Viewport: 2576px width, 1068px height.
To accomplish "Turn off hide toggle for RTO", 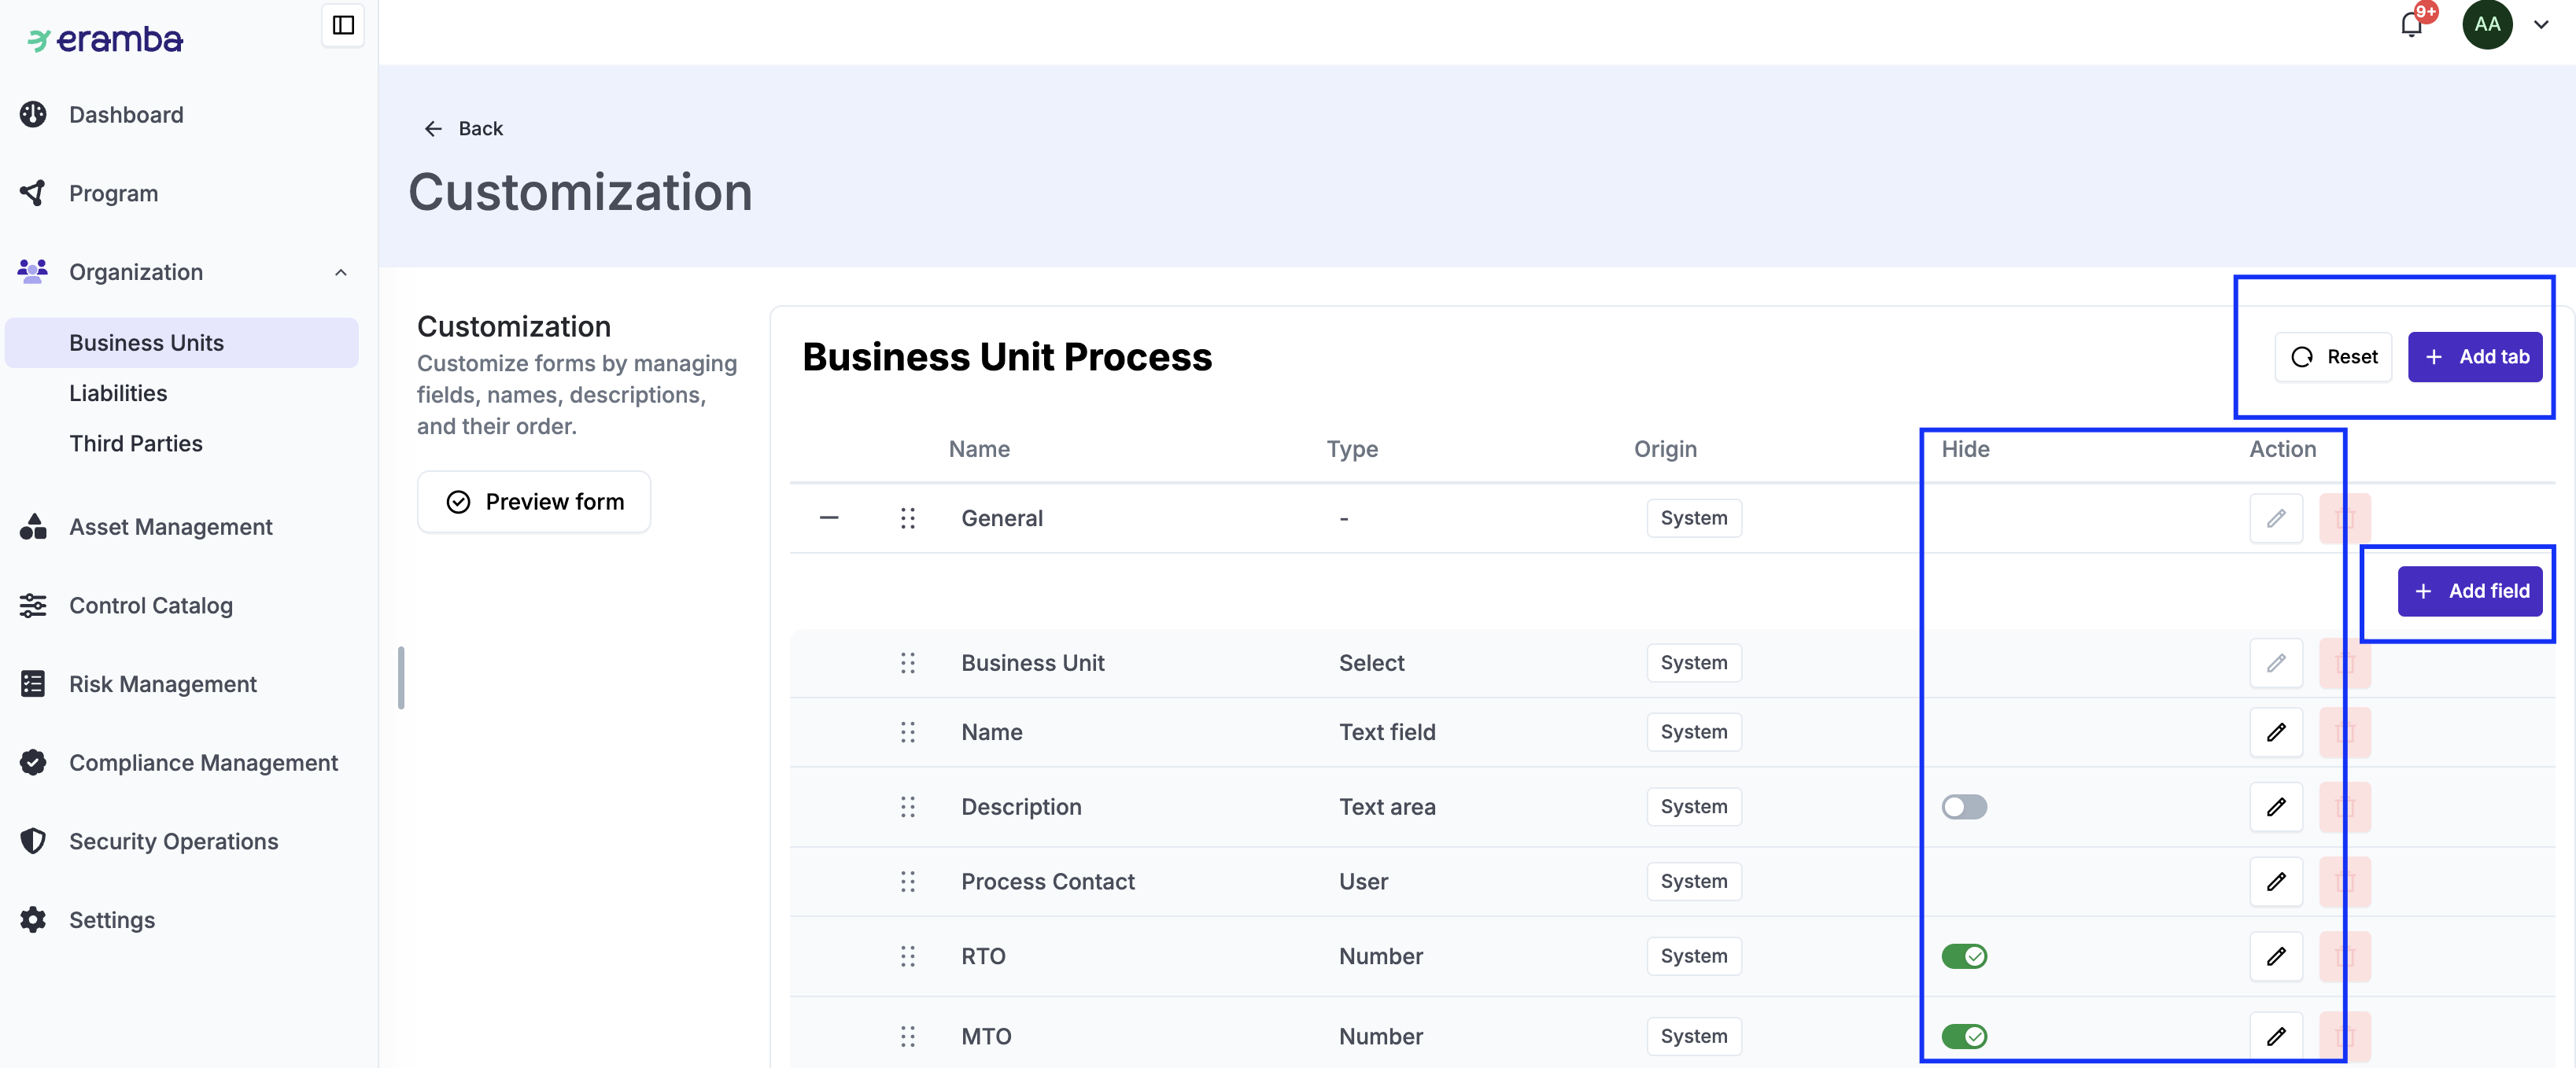I will (1963, 956).
